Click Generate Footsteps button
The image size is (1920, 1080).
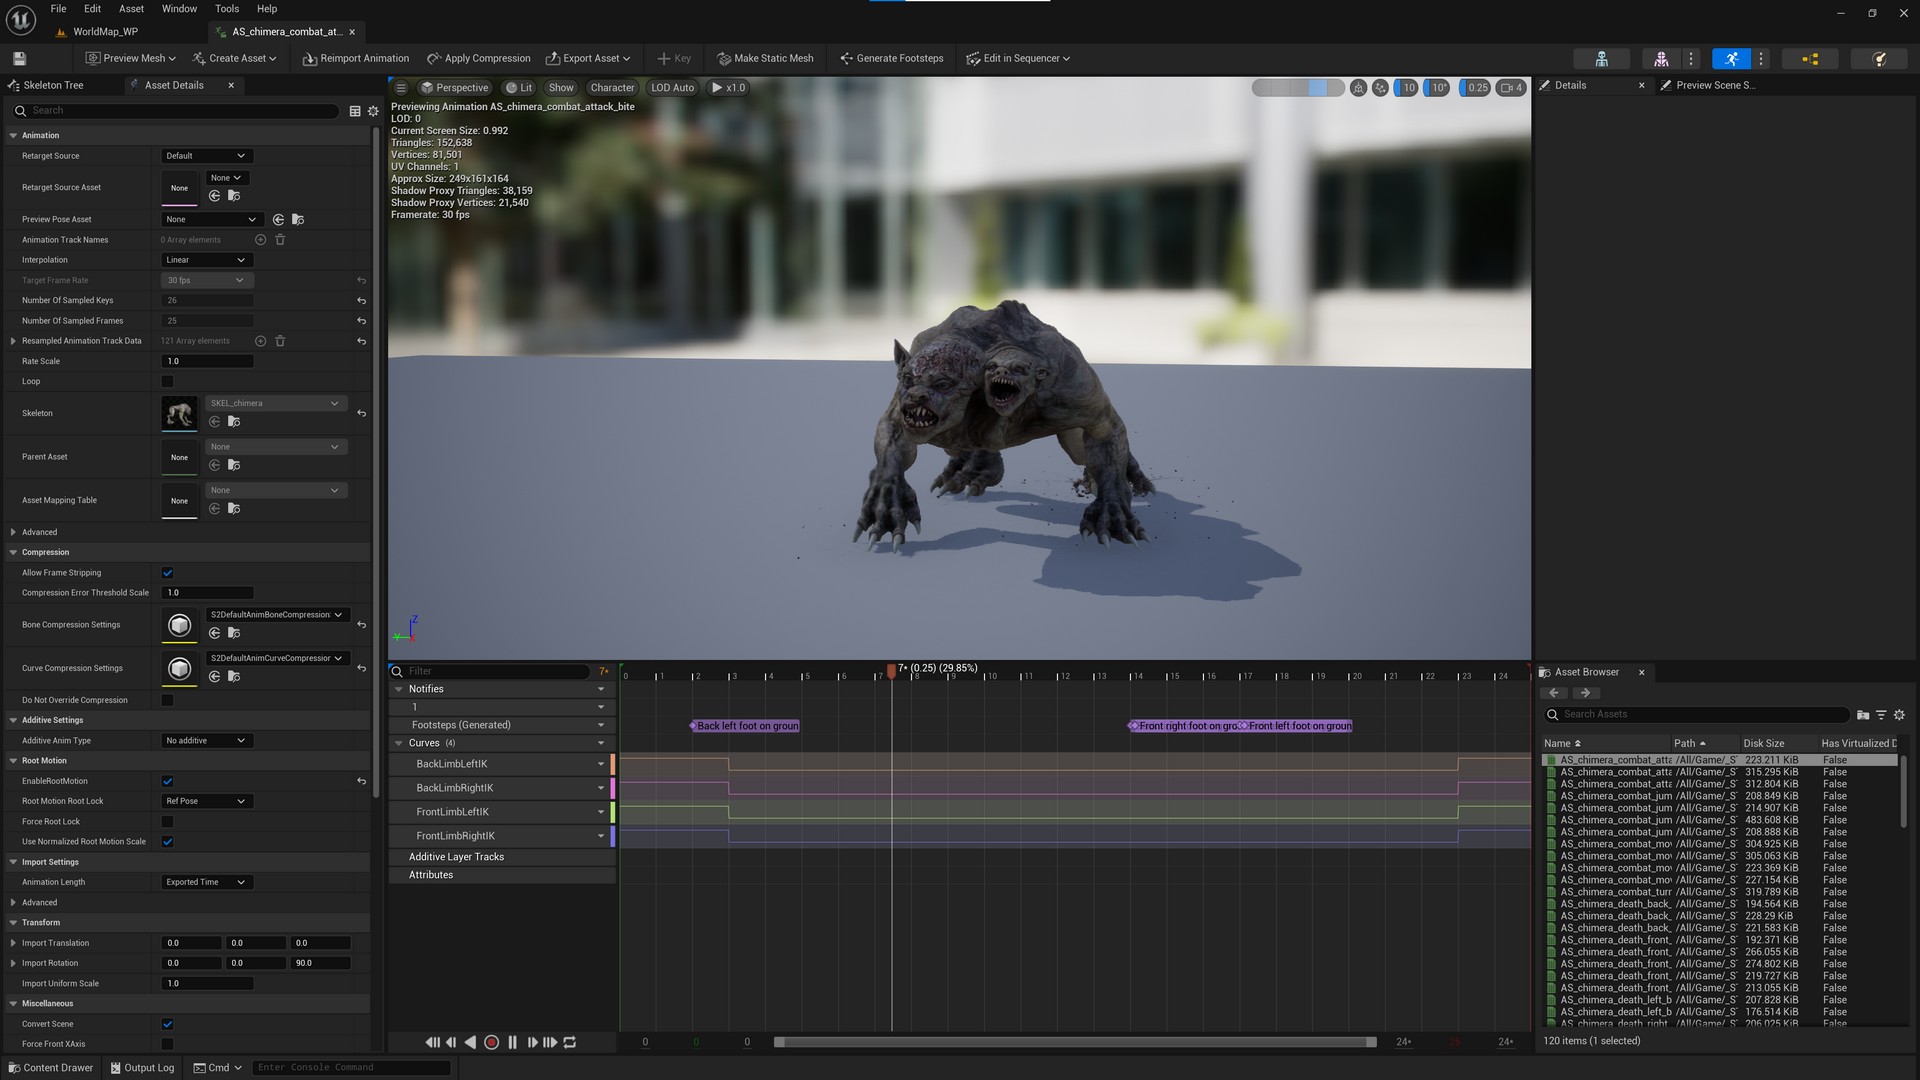tap(892, 58)
